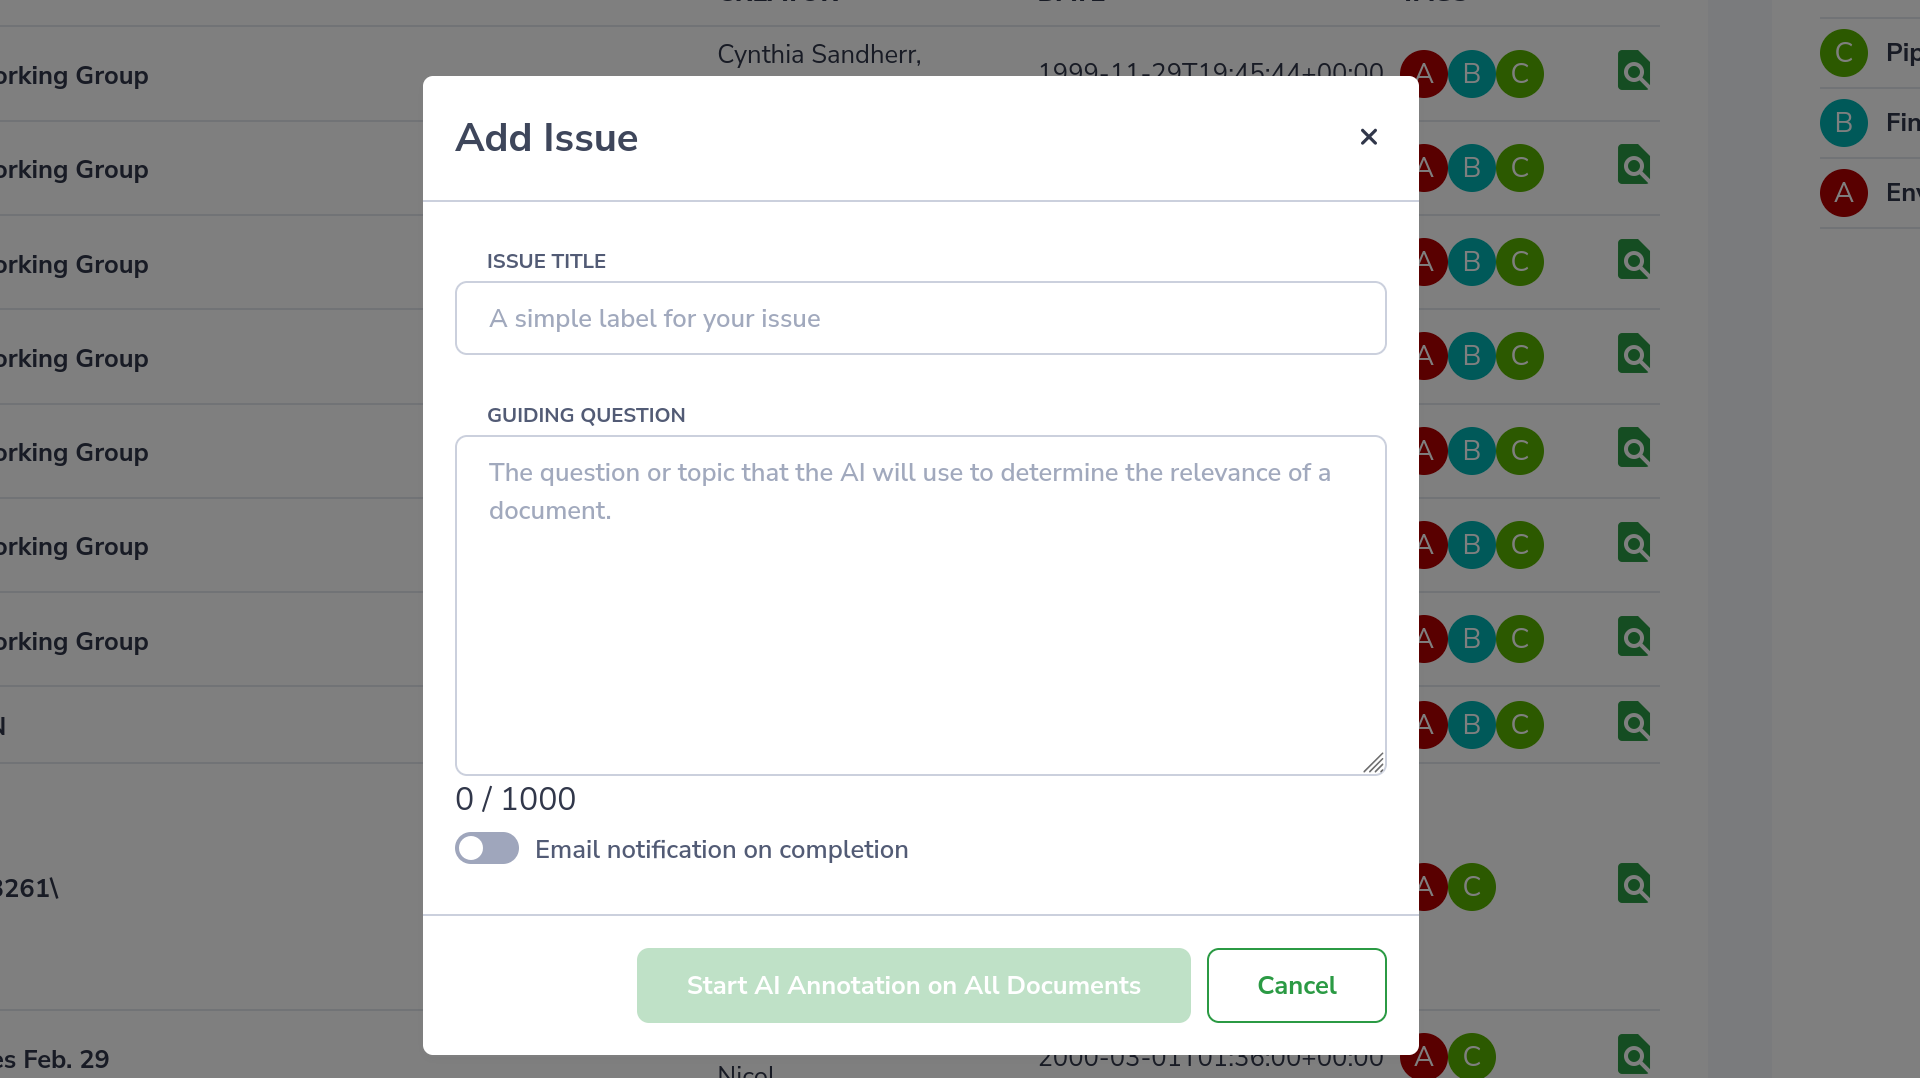Click the document search icon in fourth row
This screenshot has height=1078, width=1920.
[1634, 355]
